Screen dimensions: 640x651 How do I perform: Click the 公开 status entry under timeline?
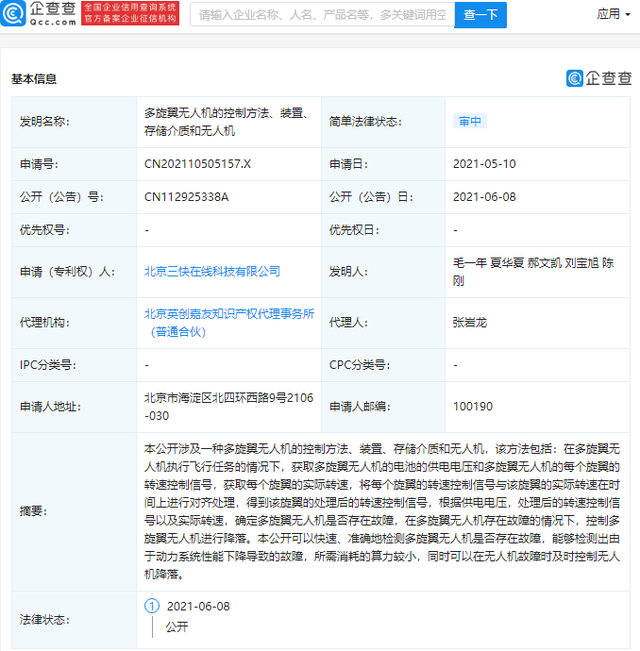(x=176, y=627)
